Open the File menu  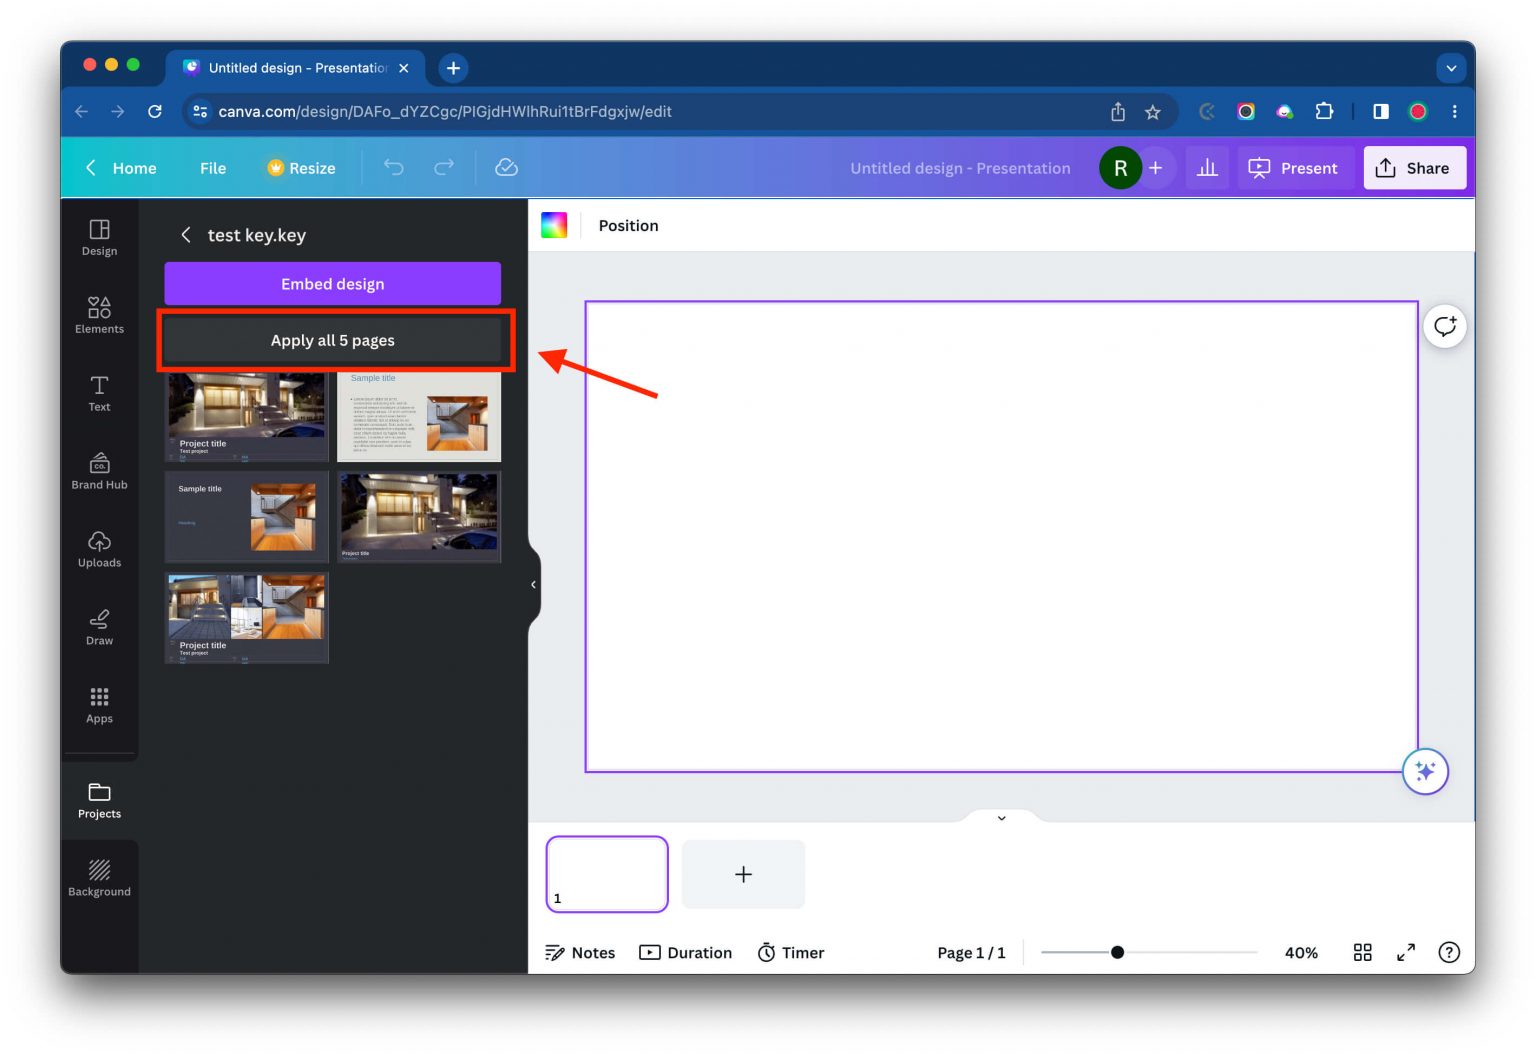pyautogui.click(x=212, y=168)
